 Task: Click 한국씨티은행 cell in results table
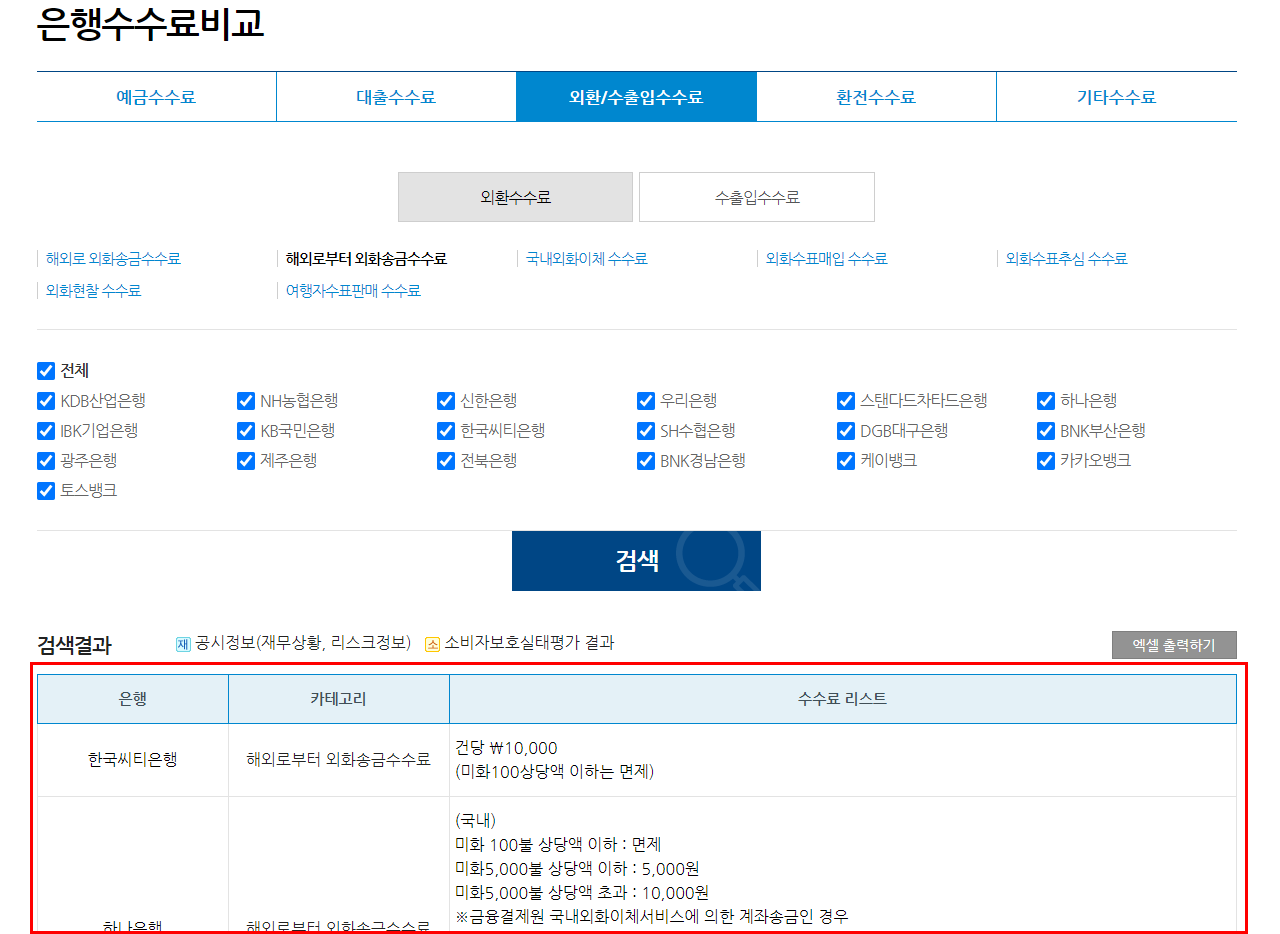click(x=133, y=760)
